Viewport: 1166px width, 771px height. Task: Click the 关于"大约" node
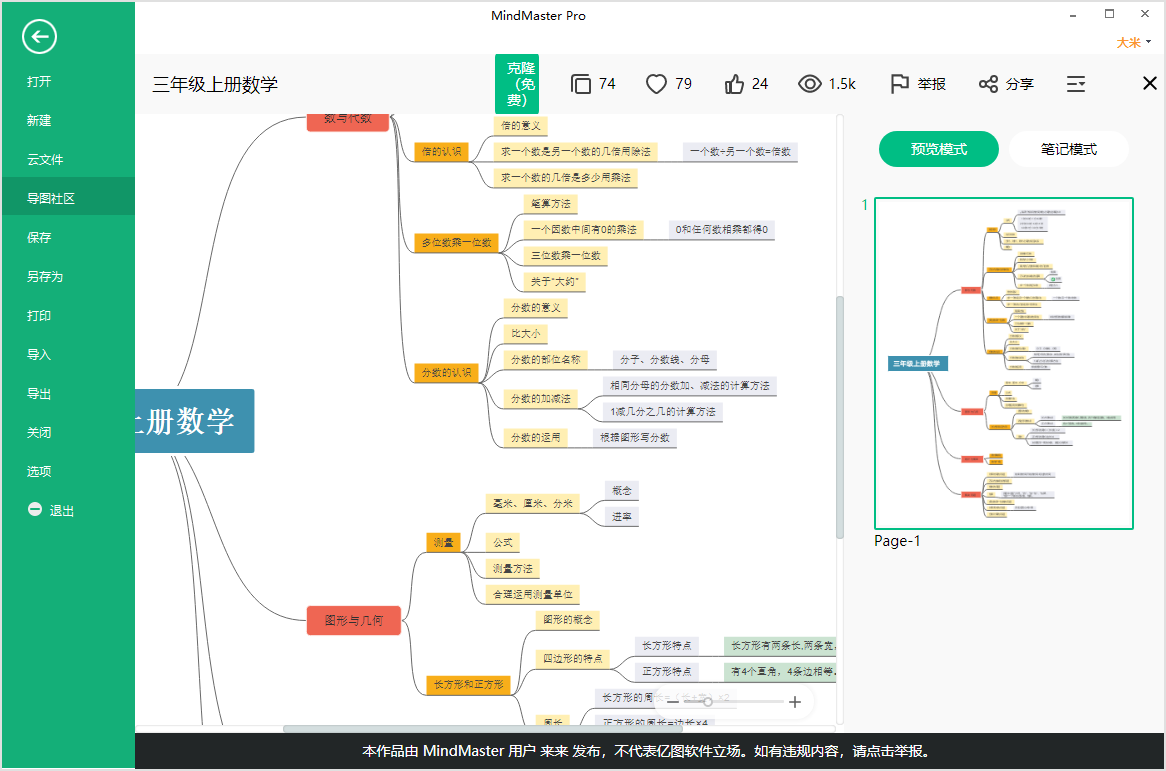(x=555, y=282)
